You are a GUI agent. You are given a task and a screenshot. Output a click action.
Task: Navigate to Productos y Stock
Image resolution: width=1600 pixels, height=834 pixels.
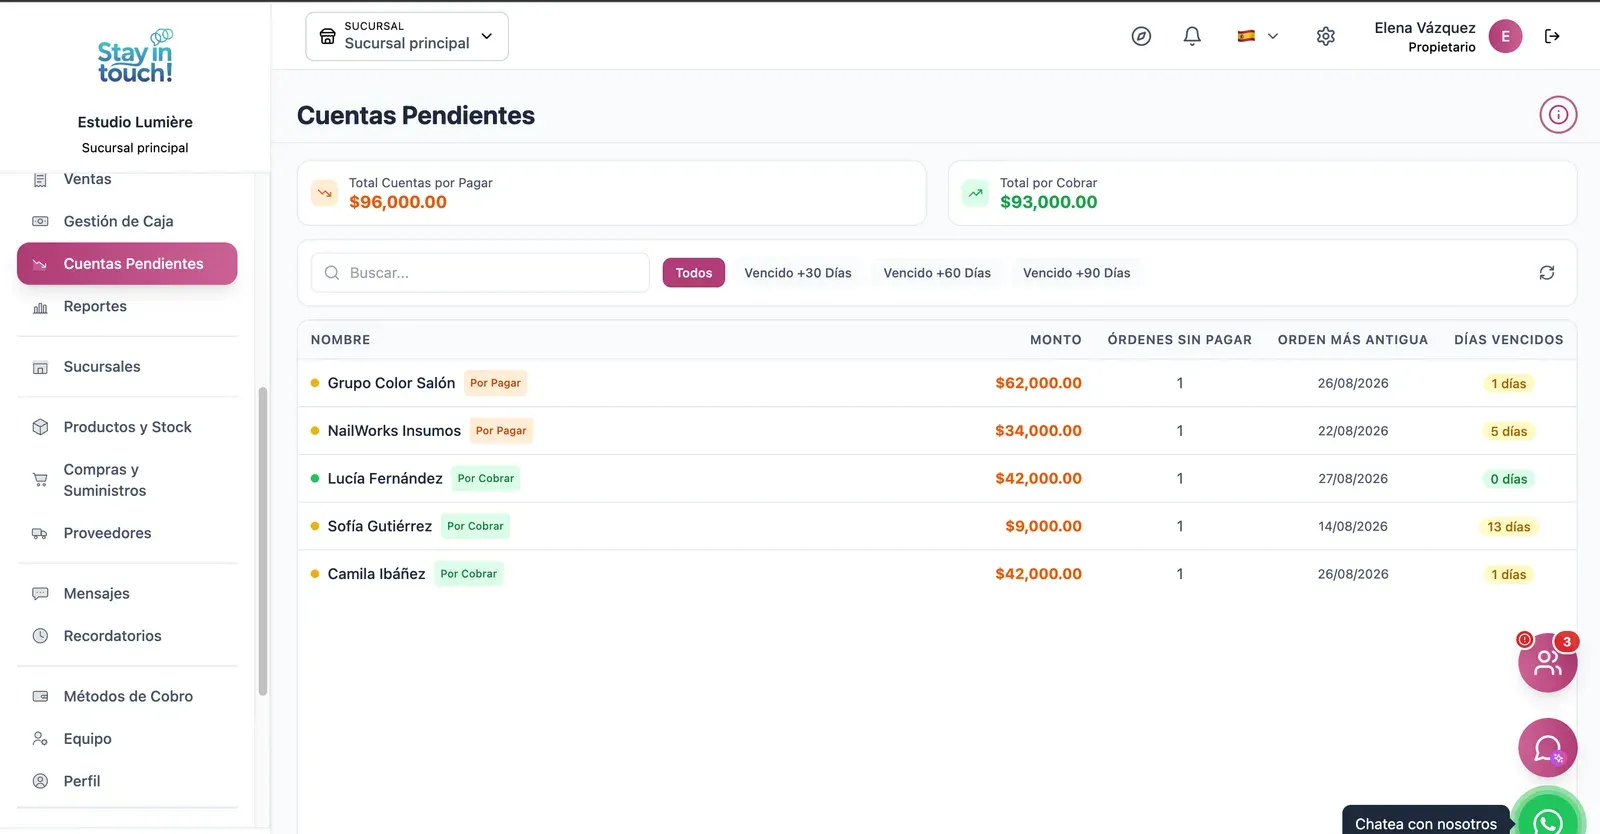pos(127,427)
